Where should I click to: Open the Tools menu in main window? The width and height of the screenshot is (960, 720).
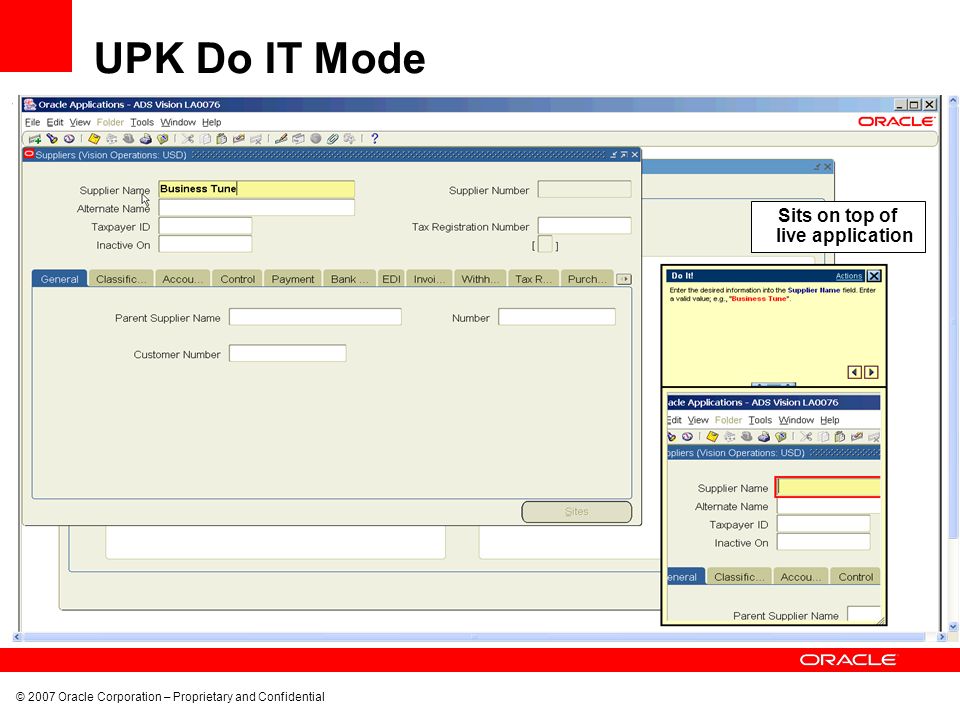142,122
